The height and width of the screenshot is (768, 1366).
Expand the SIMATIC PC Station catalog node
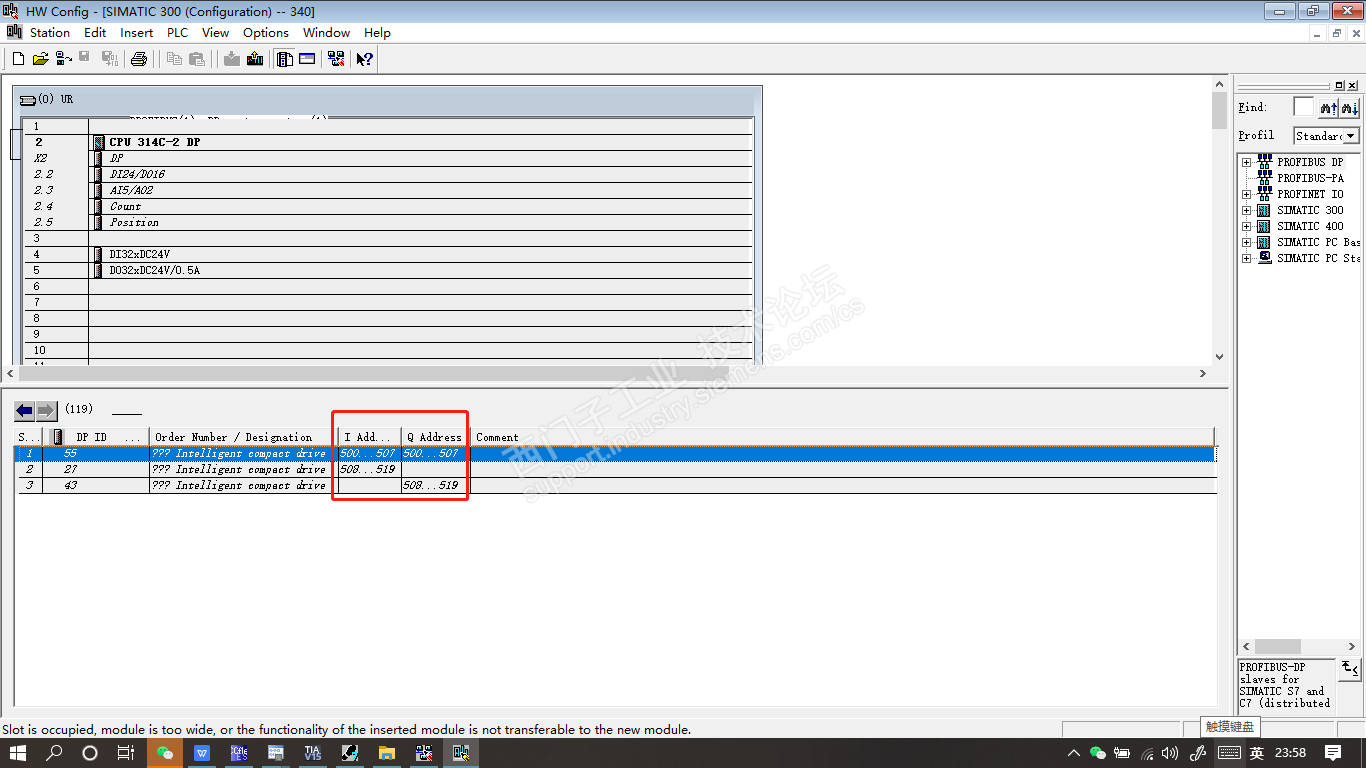tap(1247, 258)
